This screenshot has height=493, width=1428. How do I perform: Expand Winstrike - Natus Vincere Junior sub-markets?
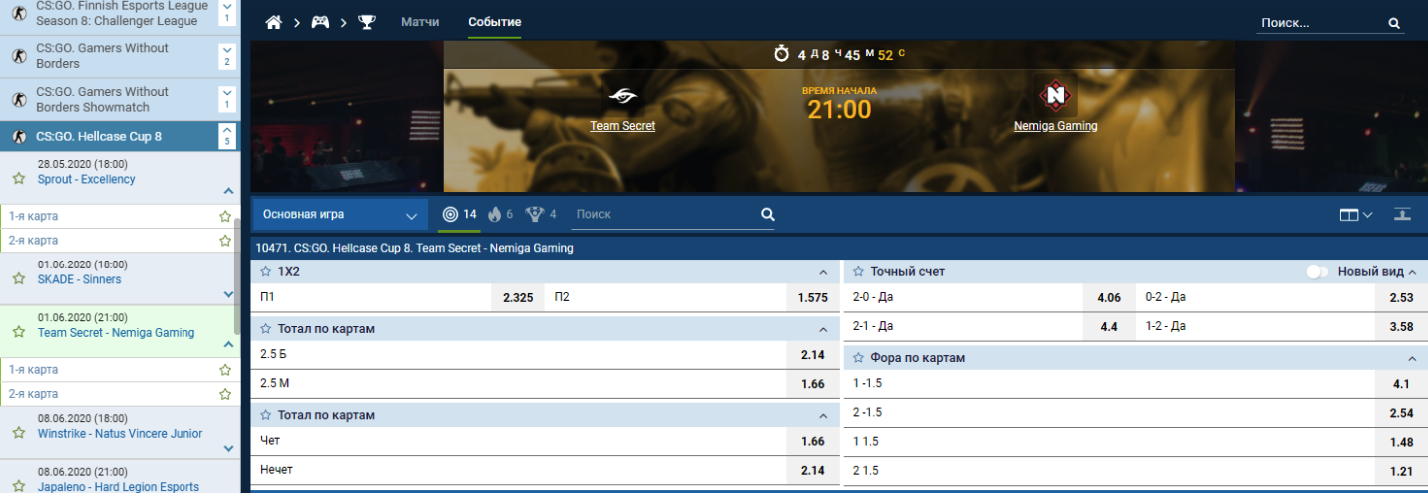(x=228, y=448)
